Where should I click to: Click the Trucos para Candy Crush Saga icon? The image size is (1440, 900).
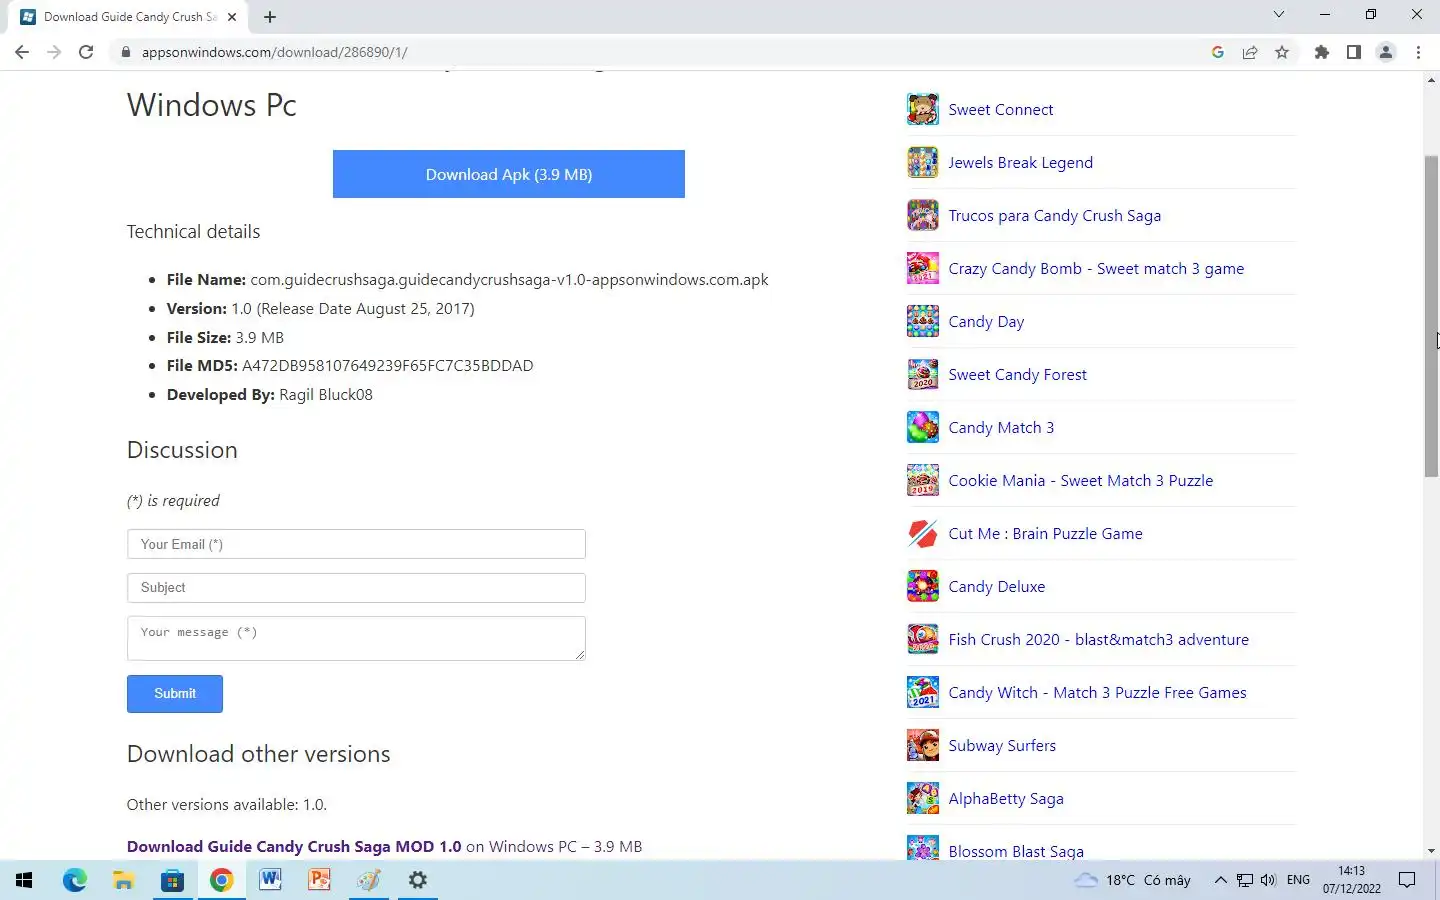point(922,215)
